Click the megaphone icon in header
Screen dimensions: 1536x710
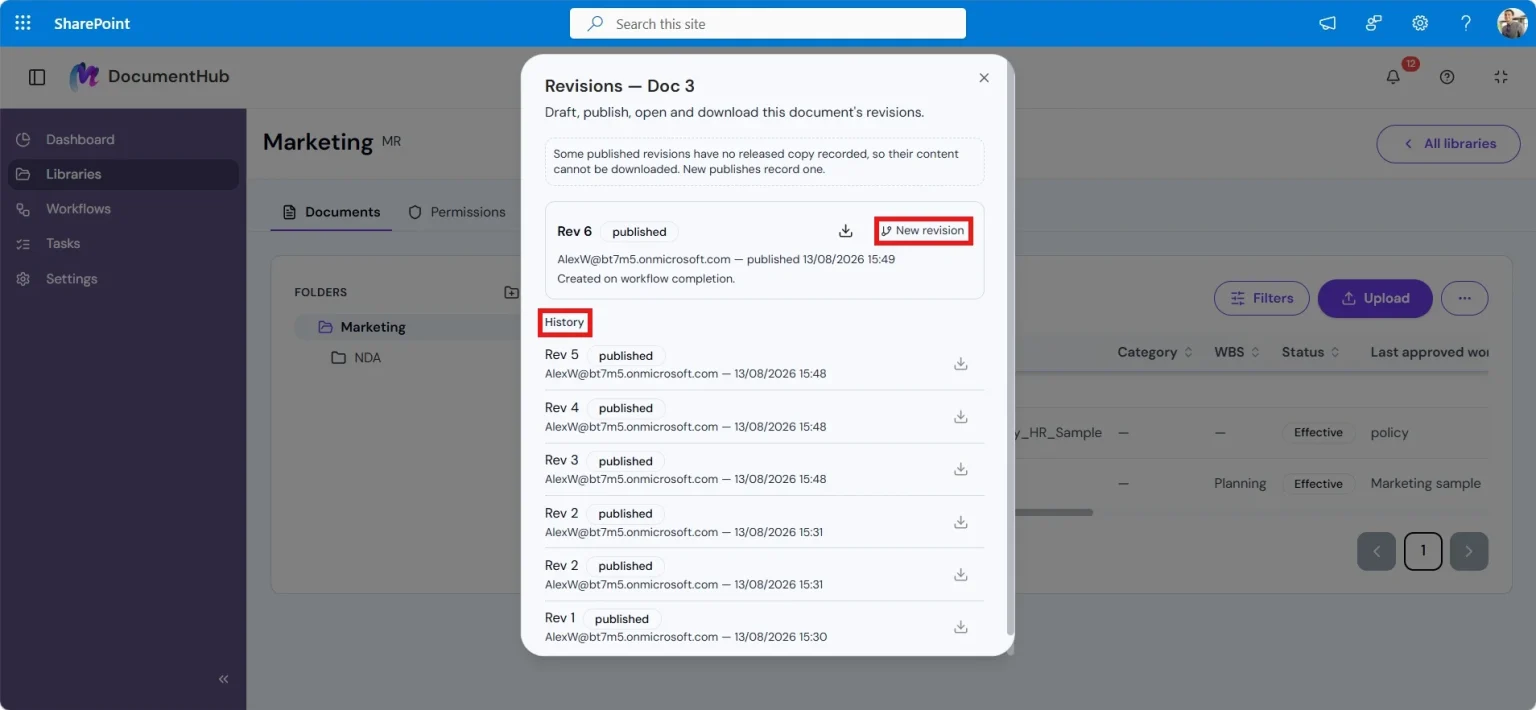1327,23
